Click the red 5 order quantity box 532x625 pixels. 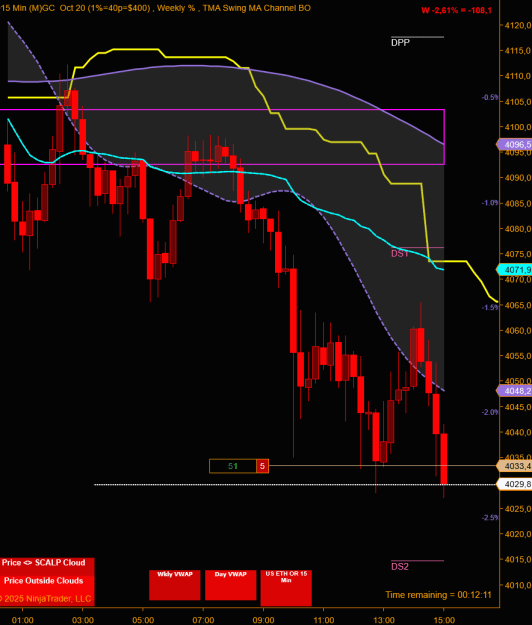tap(262, 466)
